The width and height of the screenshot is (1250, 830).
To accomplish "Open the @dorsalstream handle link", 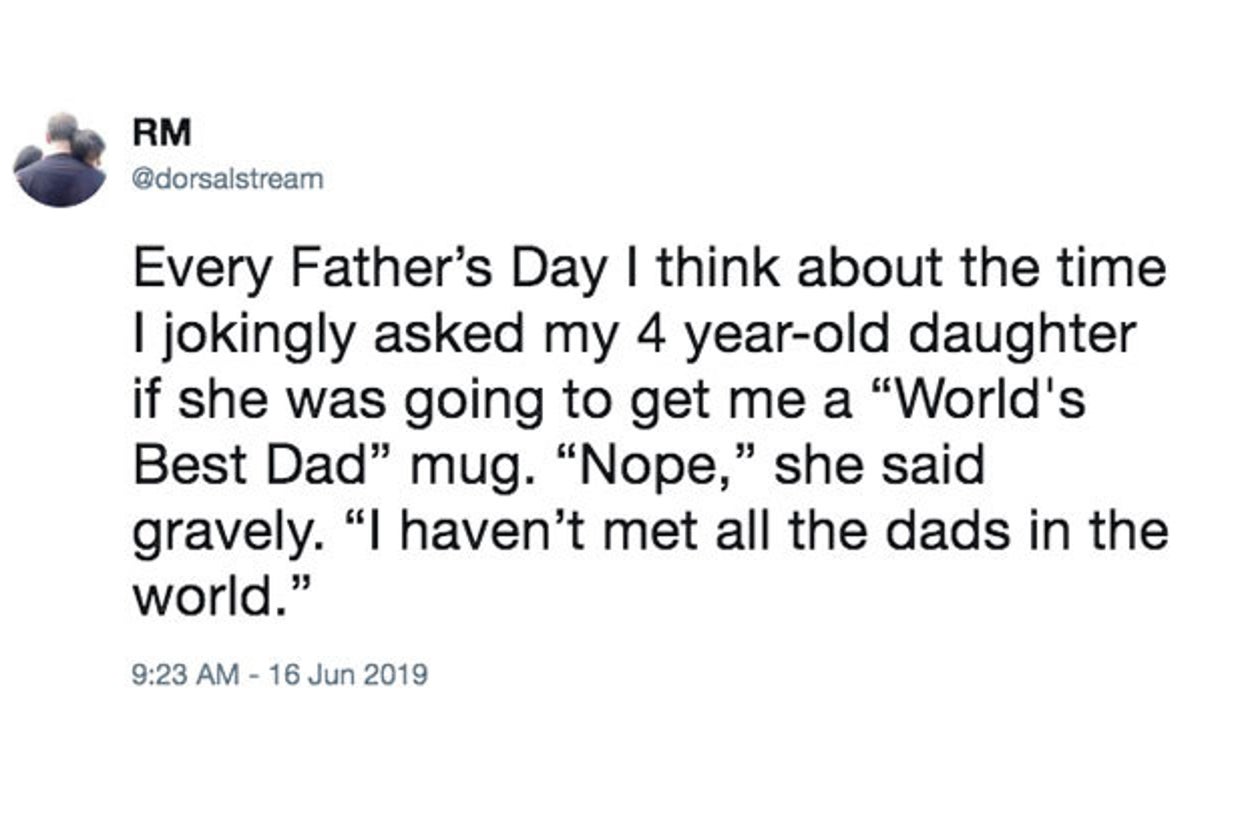I will pos(228,180).
